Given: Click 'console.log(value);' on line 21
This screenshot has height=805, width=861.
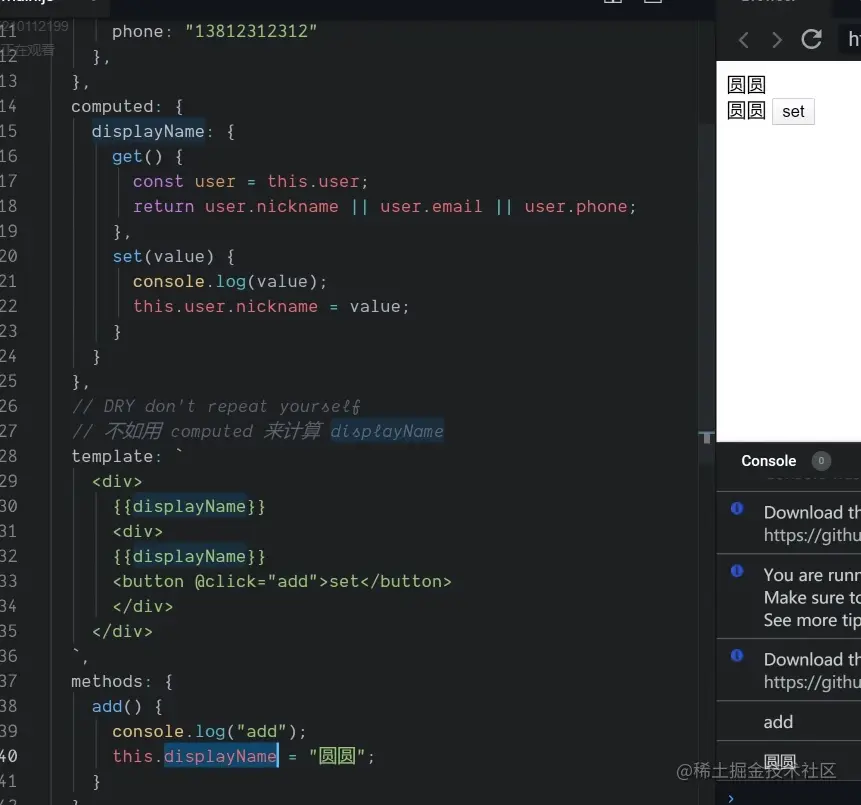Looking at the screenshot, I should tap(230, 282).
